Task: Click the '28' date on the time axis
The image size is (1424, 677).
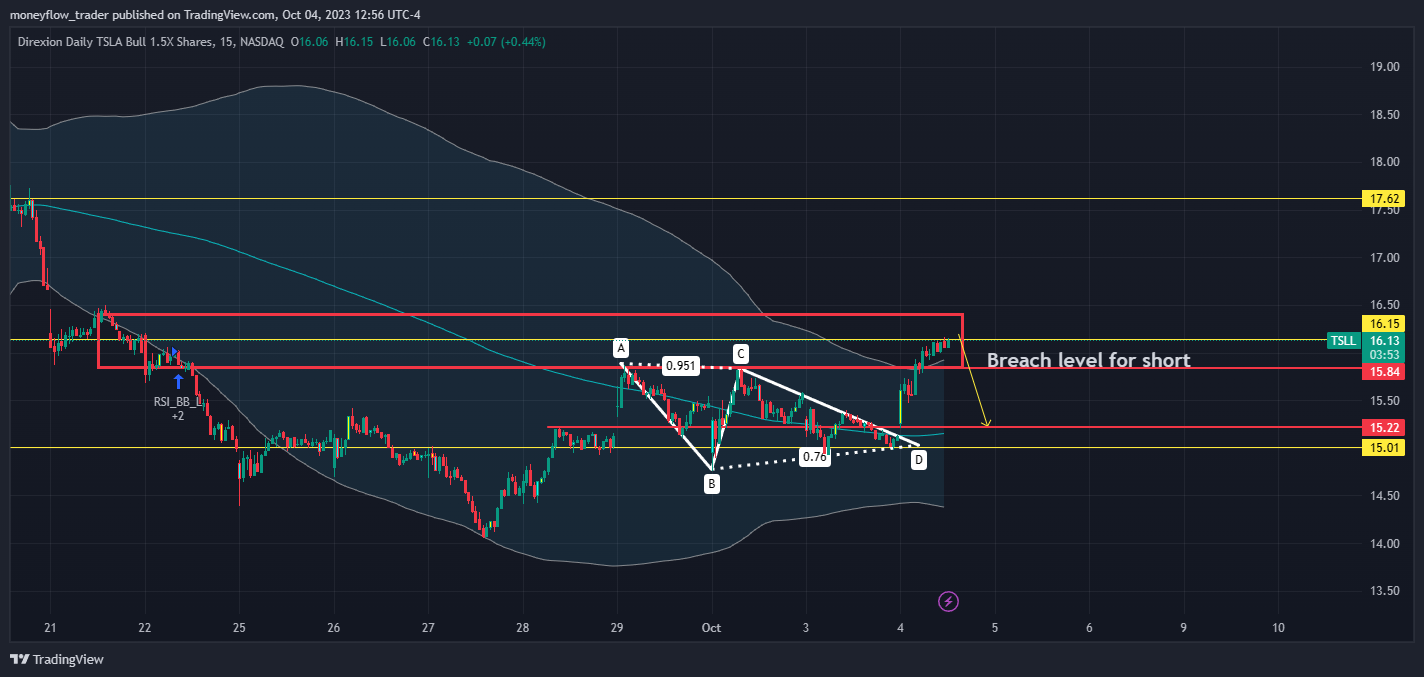Action: (523, 627)
